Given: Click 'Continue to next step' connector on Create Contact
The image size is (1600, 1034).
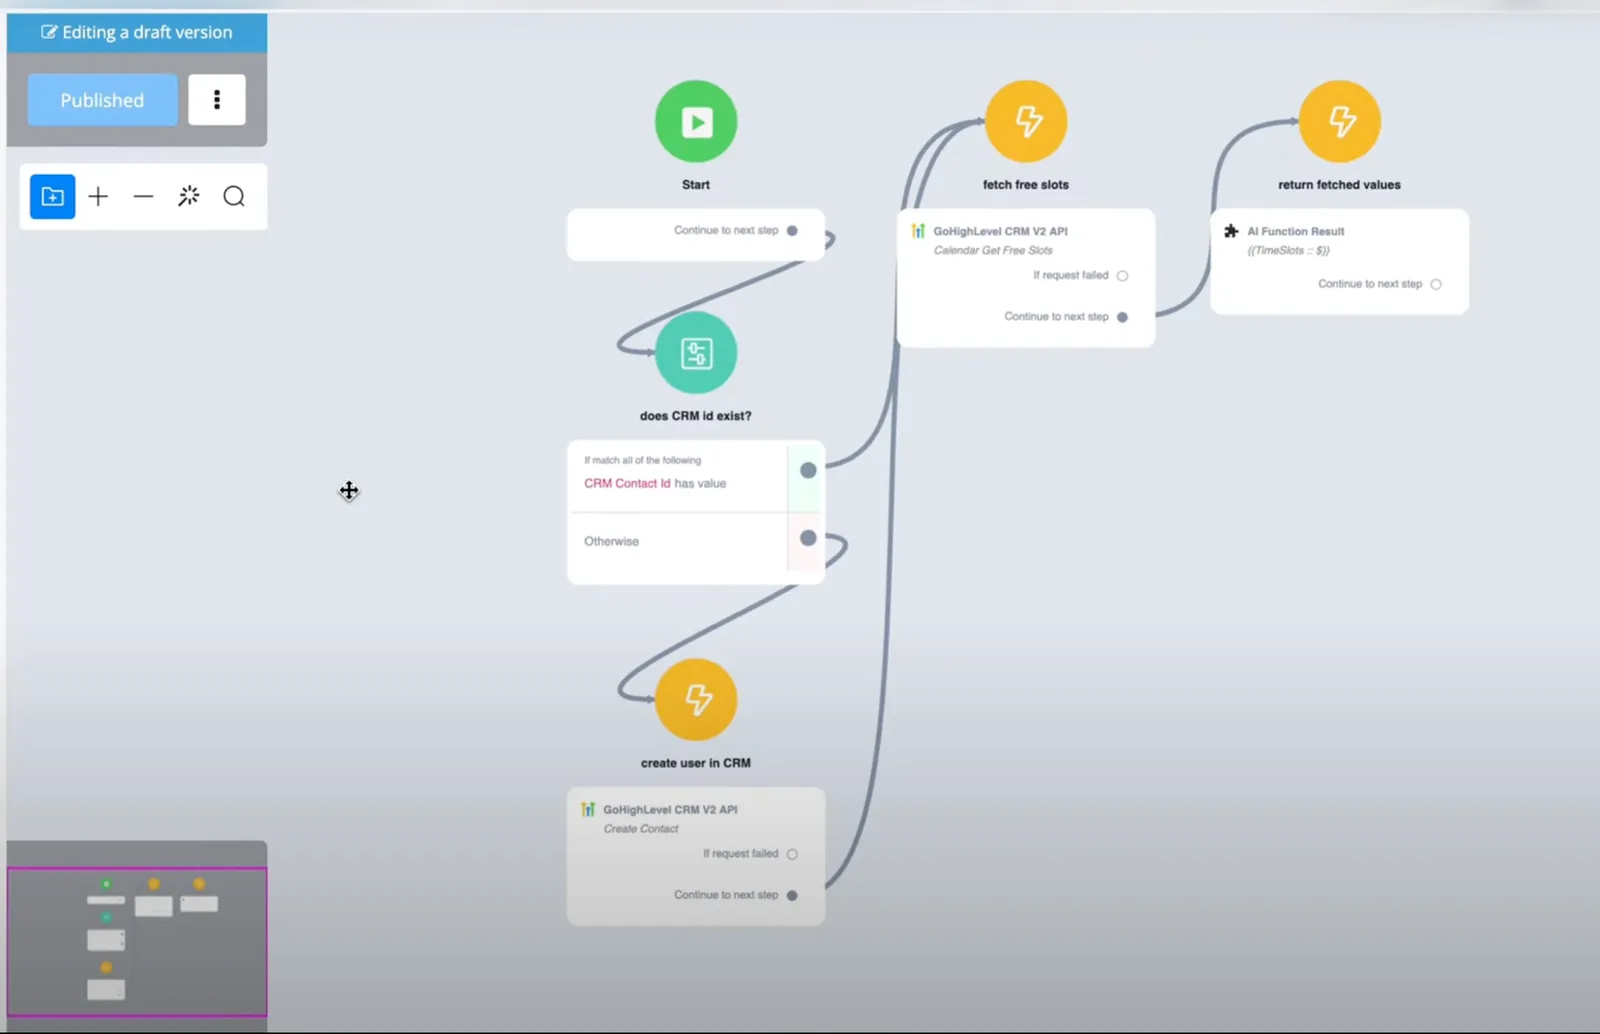Looking at the screenshot, I should (792, 896).
